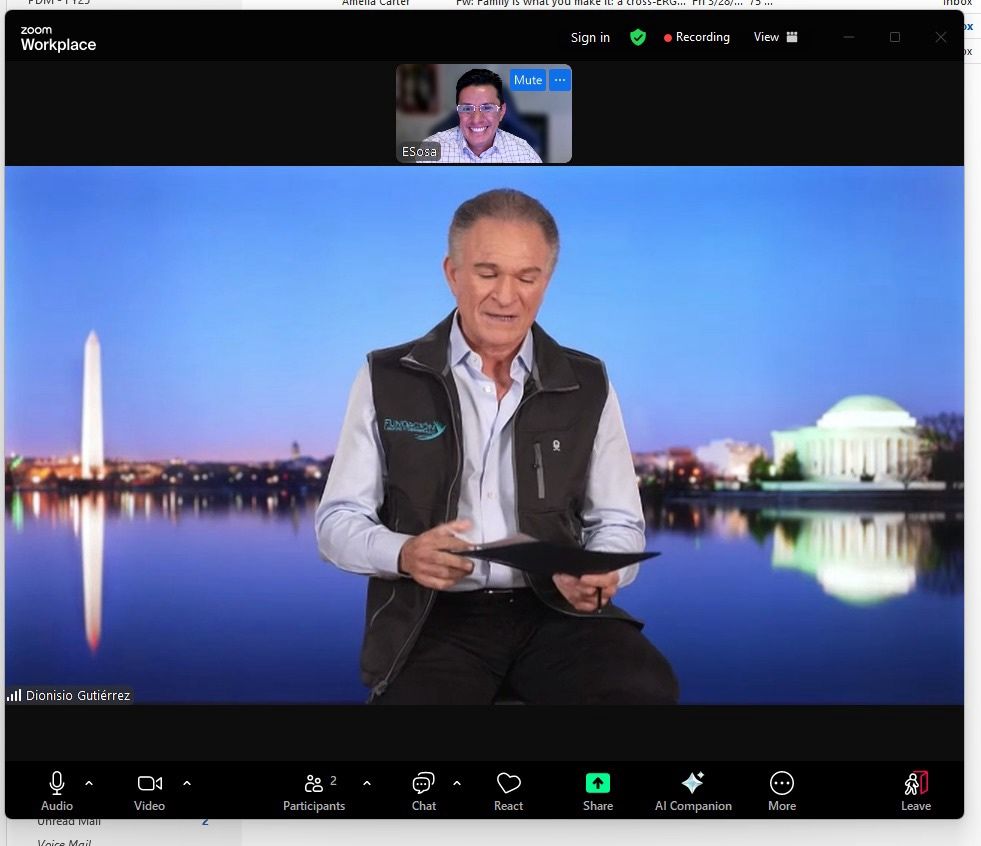This screenshot has height=846, width=981.
Task: Expand chat options chevron
Action: (x=457, y=783)
